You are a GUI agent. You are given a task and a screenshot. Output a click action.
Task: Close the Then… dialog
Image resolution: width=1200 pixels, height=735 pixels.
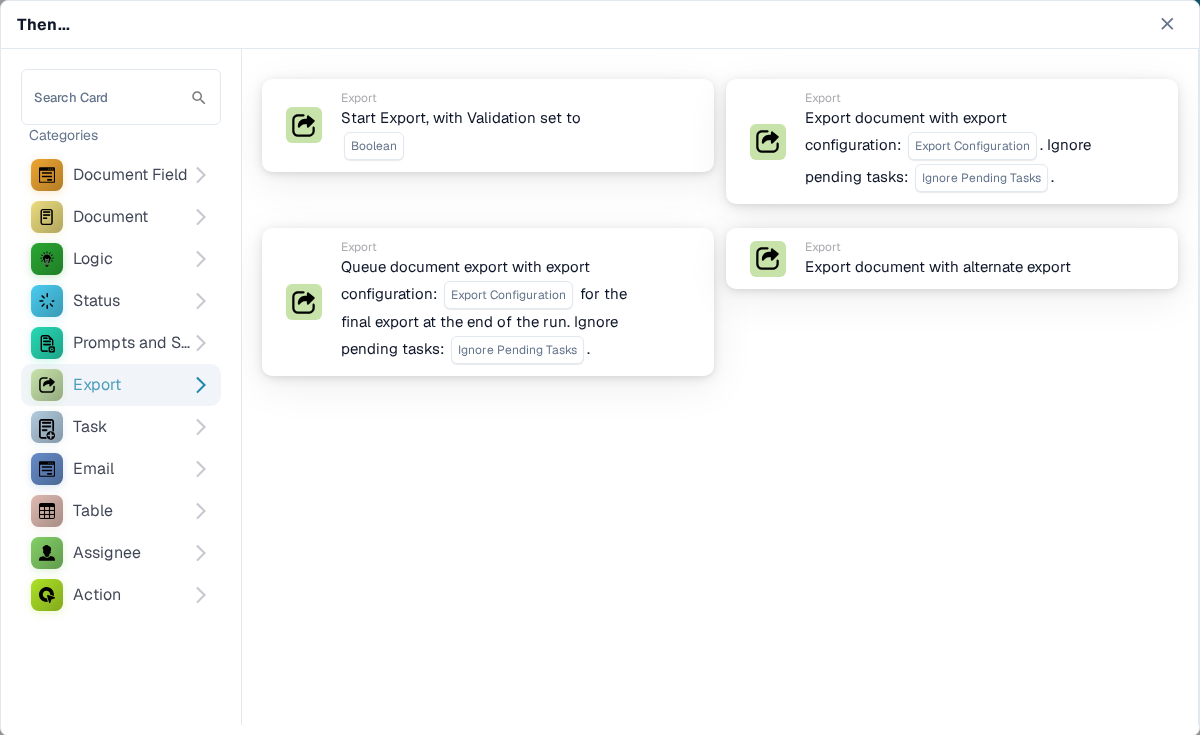[1167, 24]
